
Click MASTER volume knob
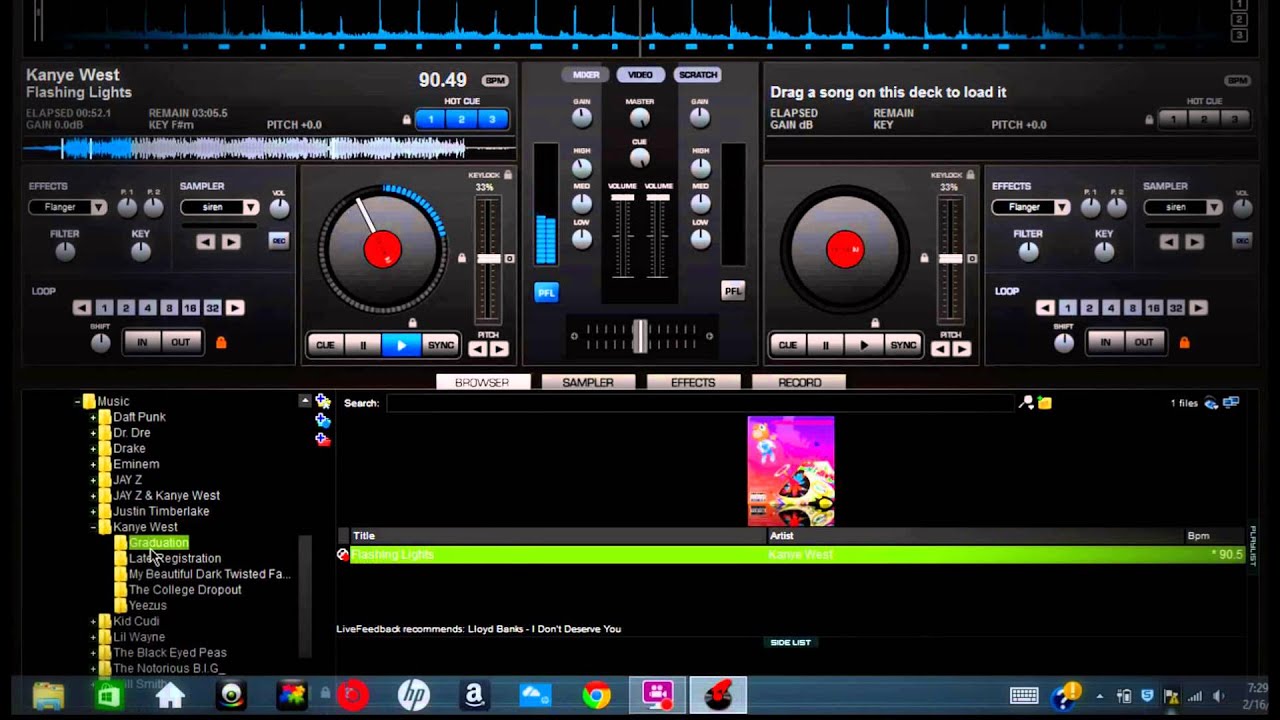click(x=640, y=118)
